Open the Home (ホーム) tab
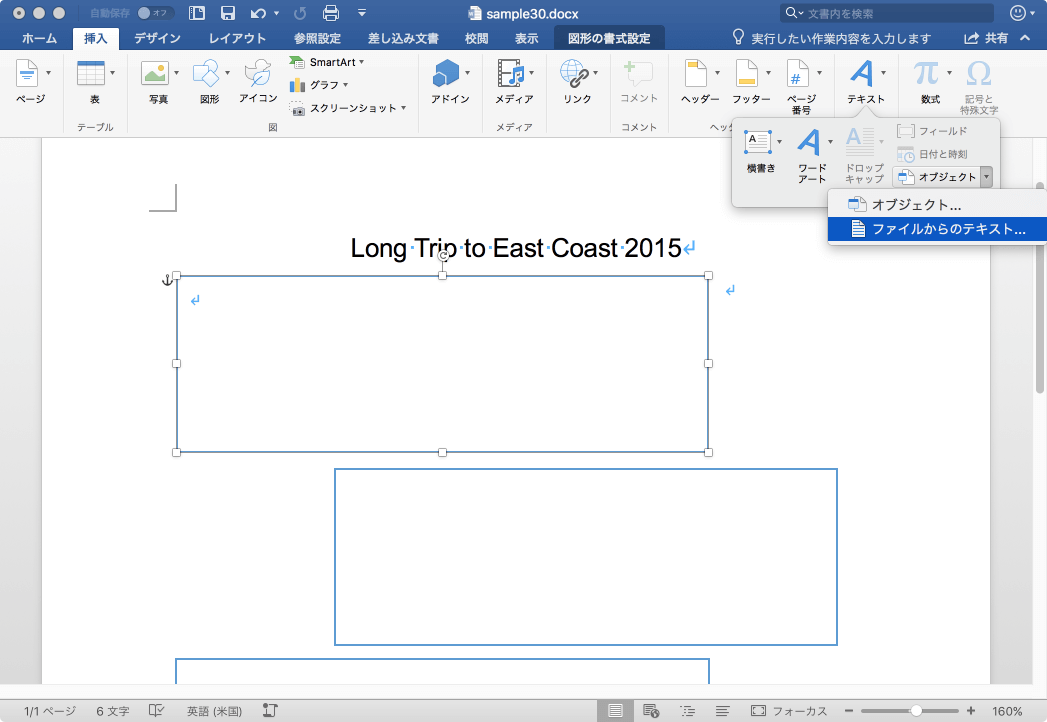The image size is (1047, 722). tap(39, 39)
